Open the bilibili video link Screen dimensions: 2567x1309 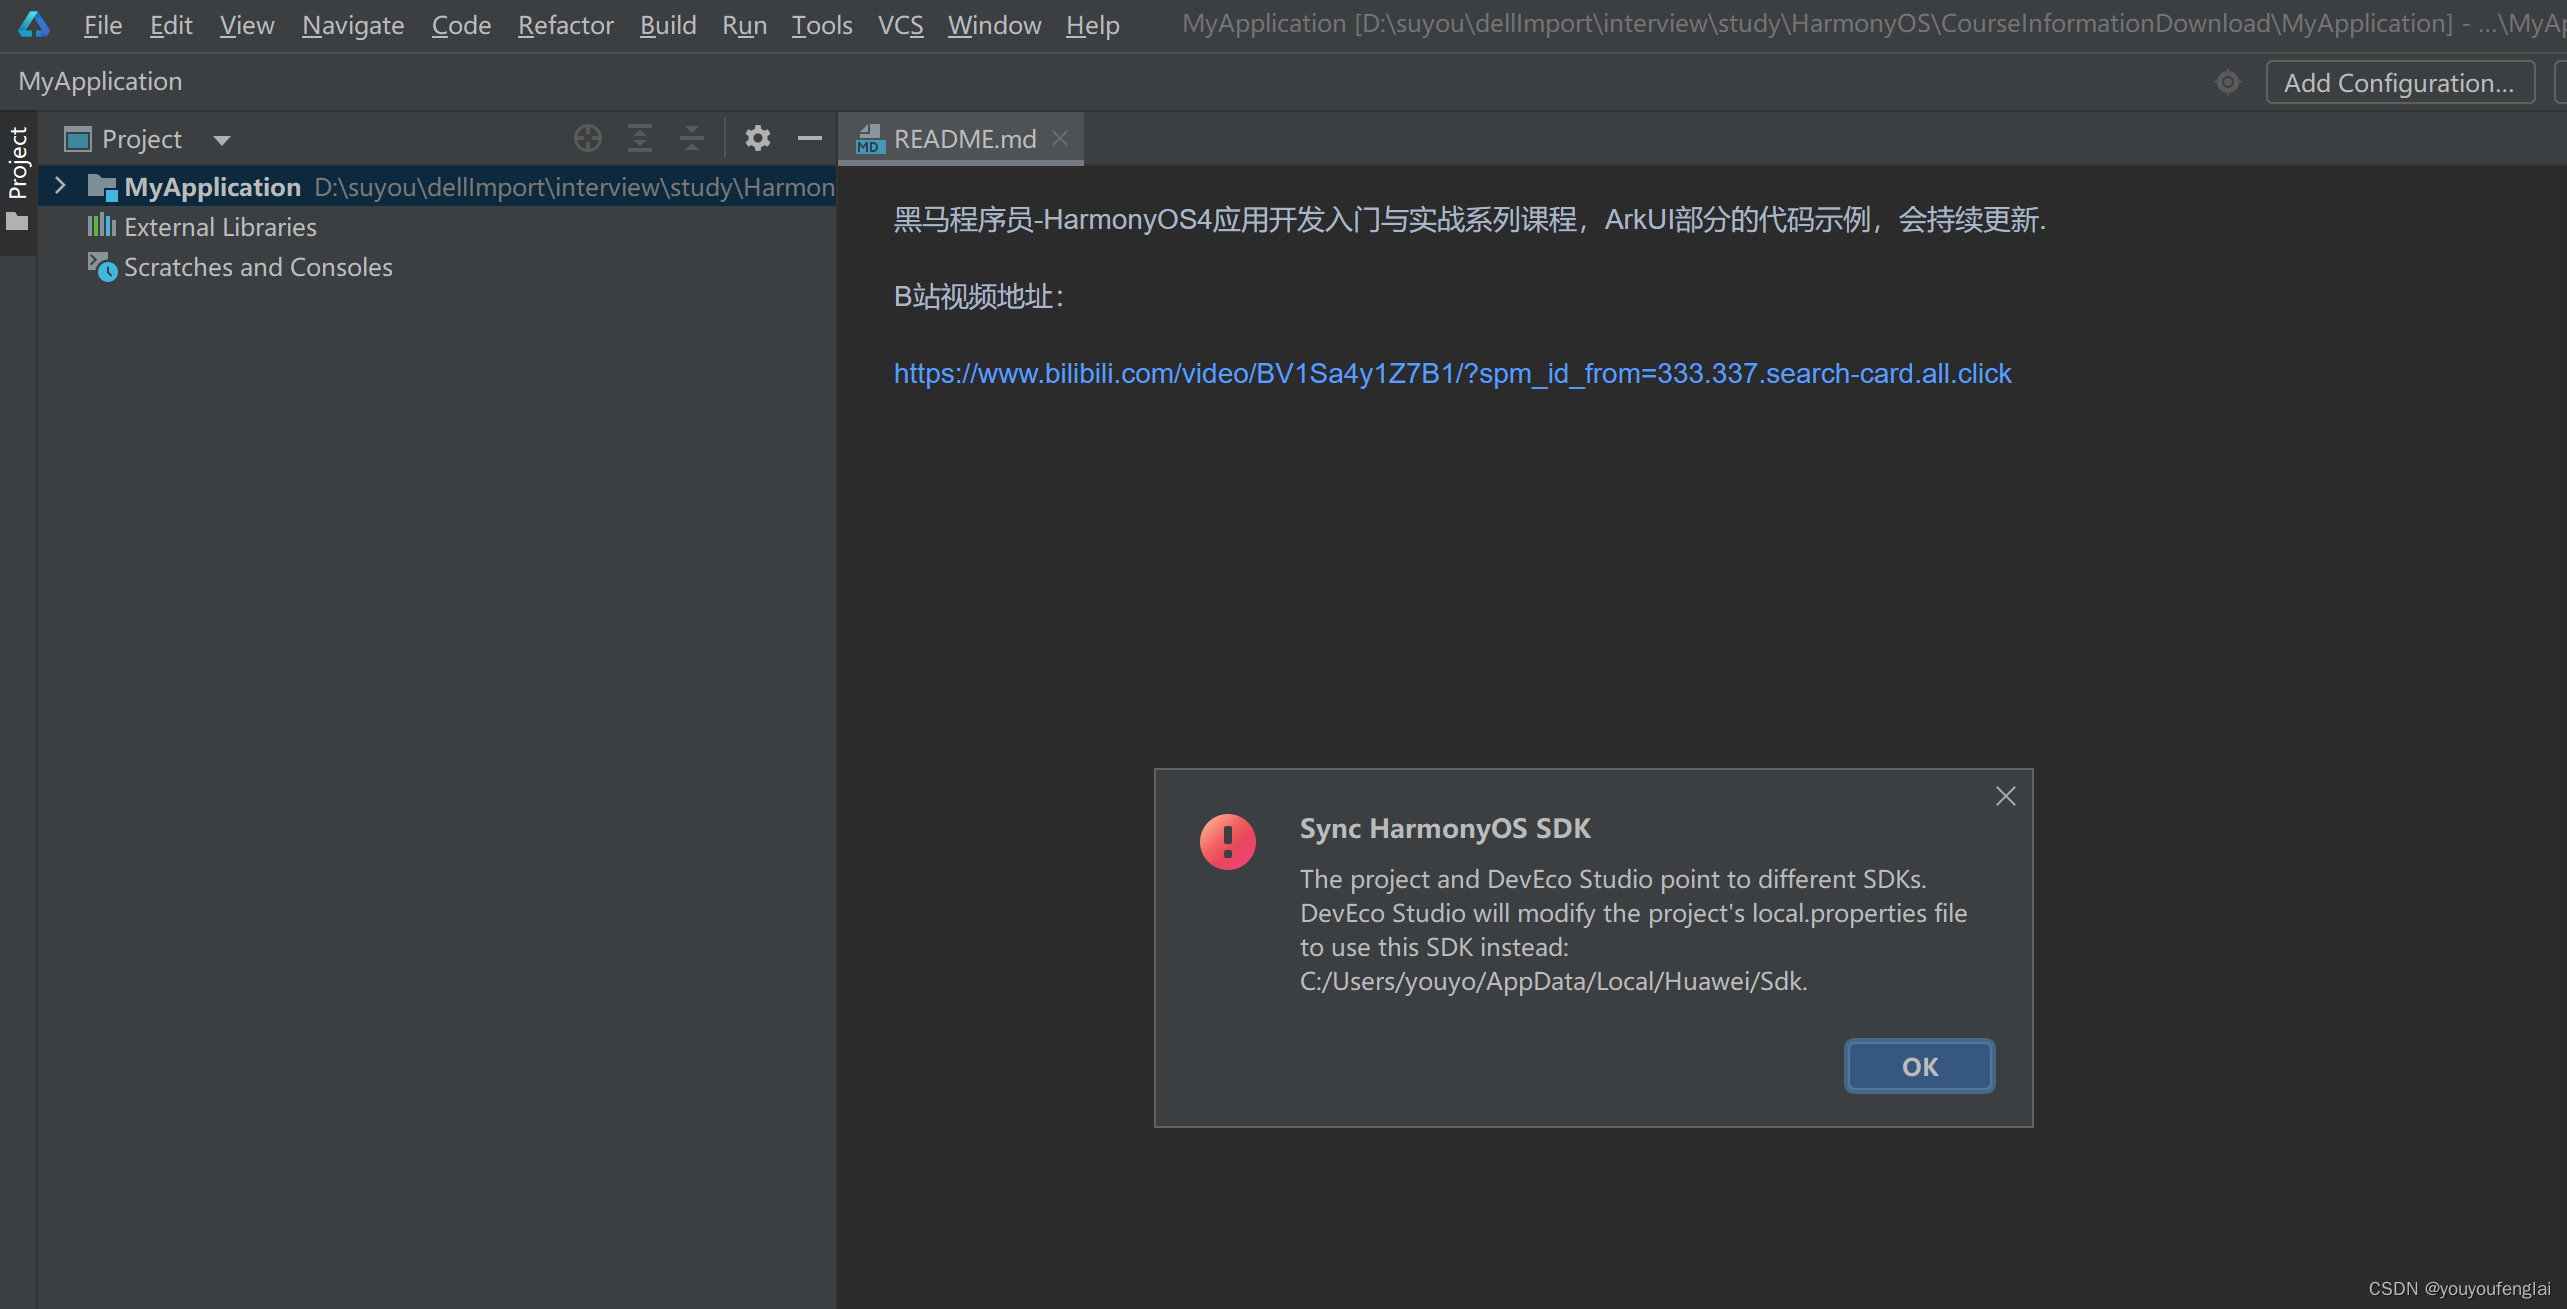[1452, 373]
